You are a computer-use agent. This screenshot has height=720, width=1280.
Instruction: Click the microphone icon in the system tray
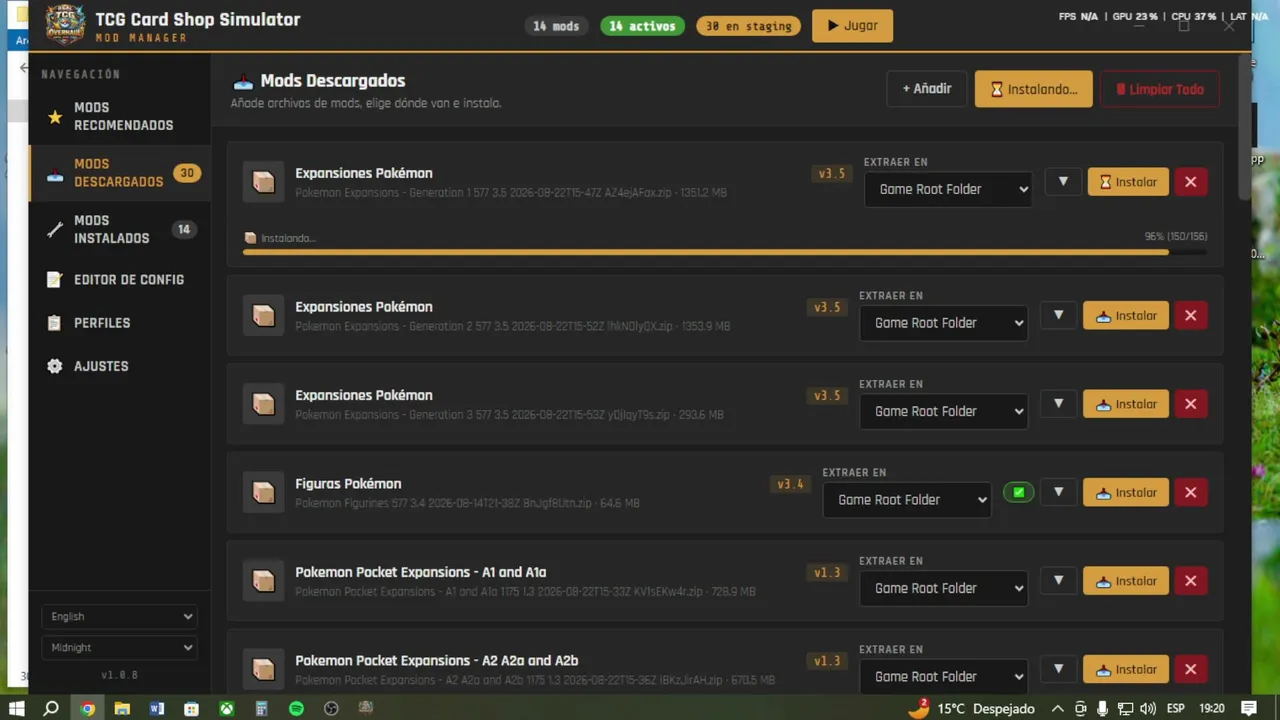1103,709
